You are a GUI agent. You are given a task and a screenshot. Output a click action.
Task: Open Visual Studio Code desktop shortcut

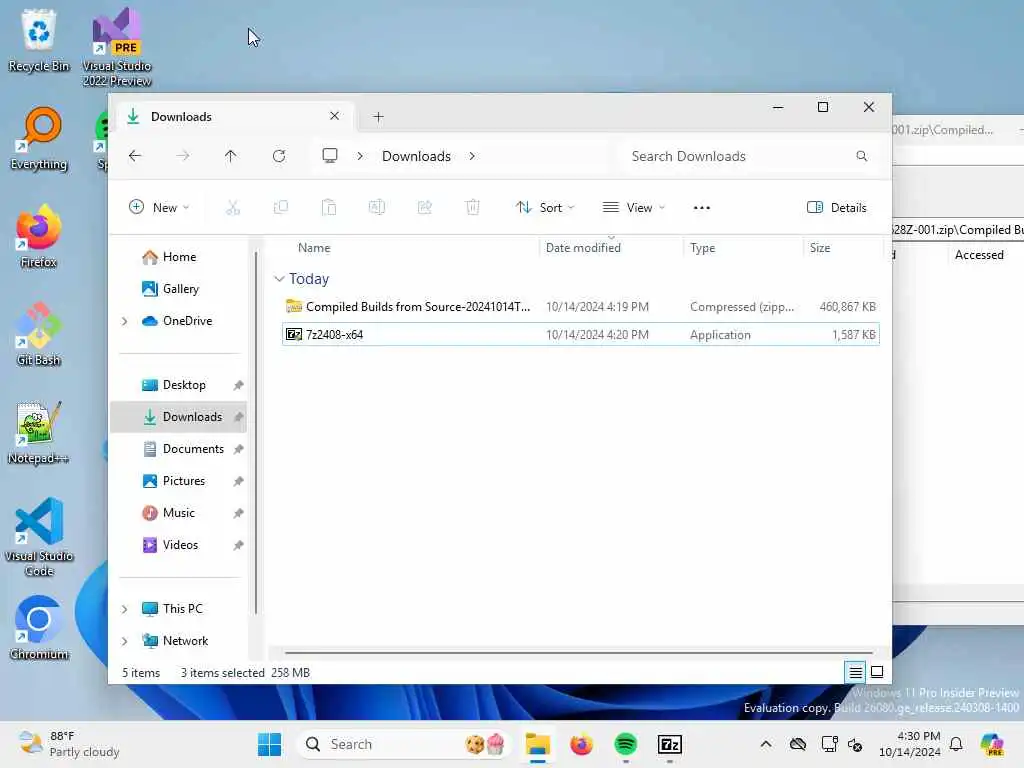pos(39,537)
